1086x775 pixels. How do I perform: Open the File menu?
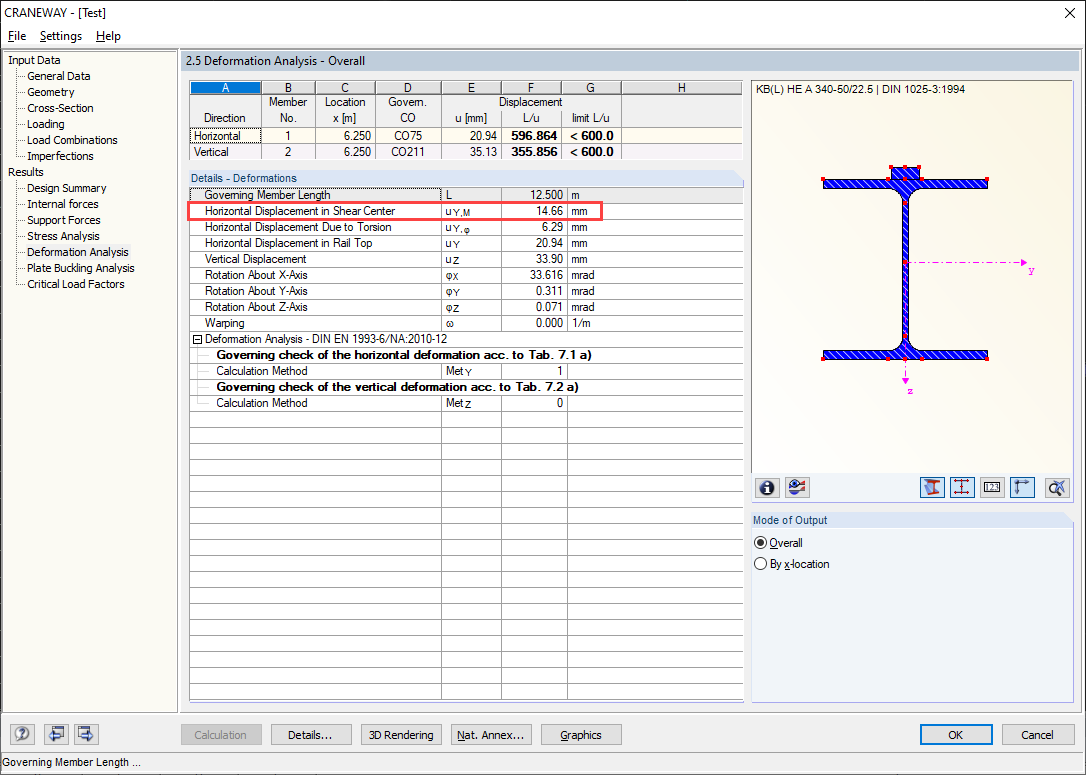(16, 36)
